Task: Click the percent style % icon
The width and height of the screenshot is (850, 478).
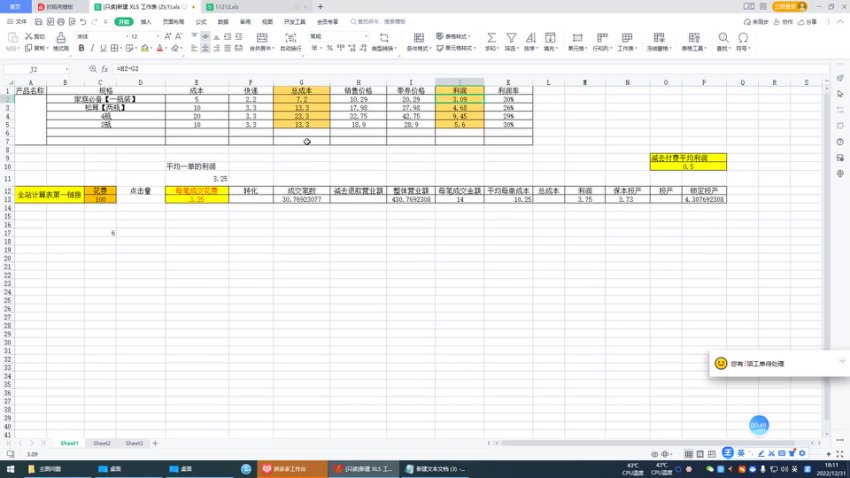Action: 329,48
